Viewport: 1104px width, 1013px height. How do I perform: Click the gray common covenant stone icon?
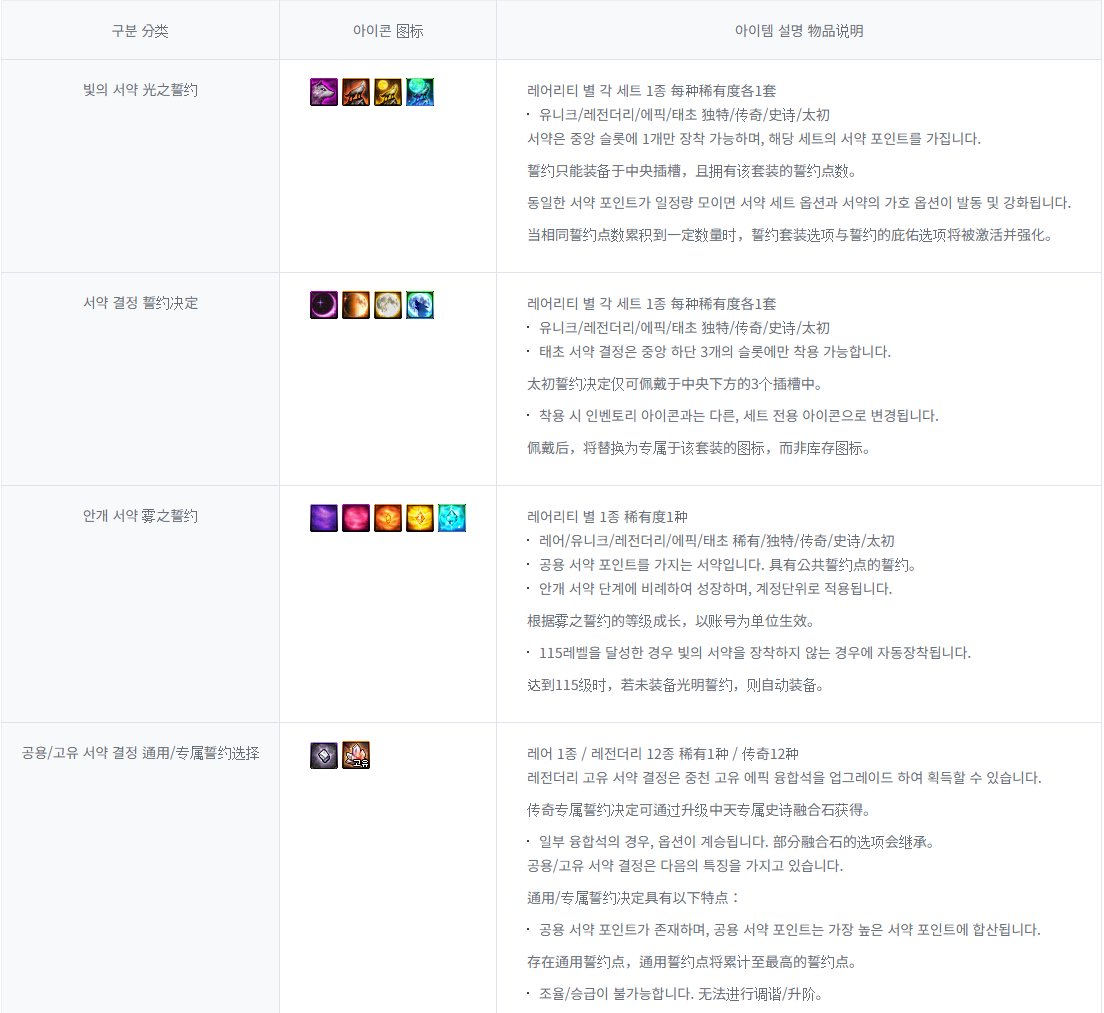click(324, 755)
